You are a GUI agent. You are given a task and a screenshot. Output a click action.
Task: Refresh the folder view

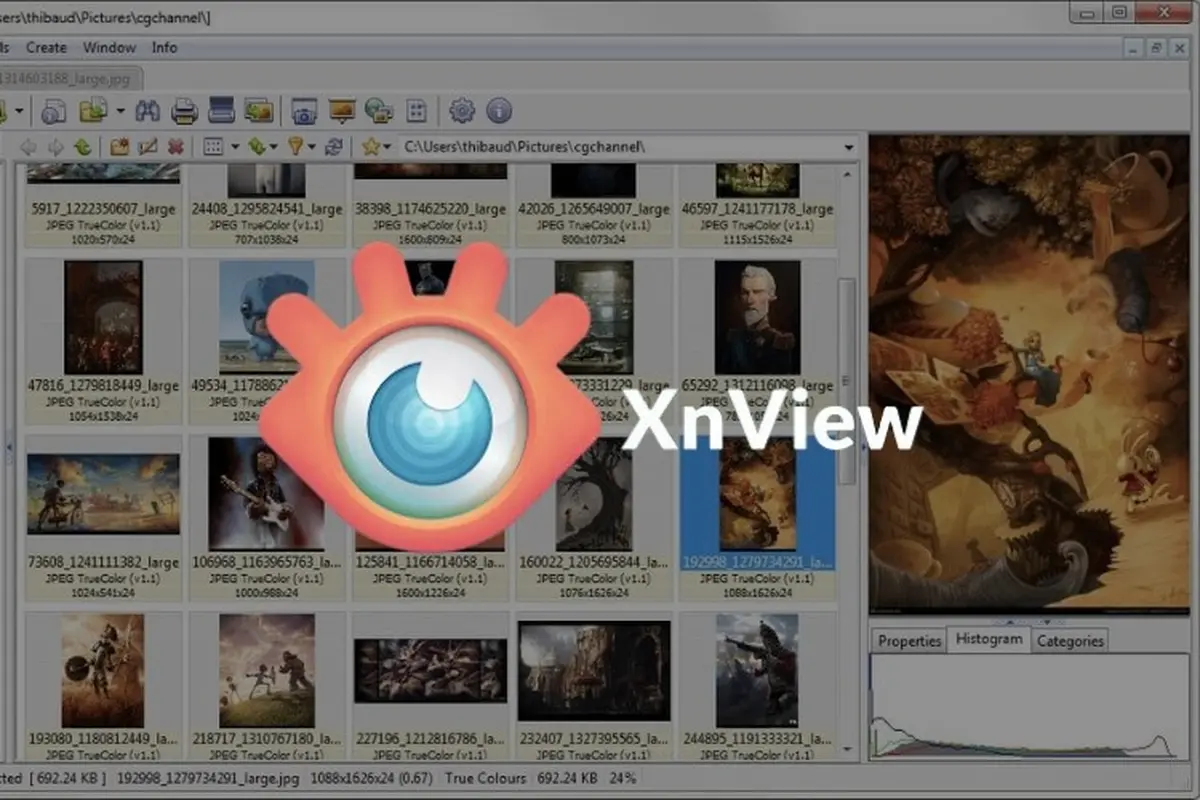point(332,146)
